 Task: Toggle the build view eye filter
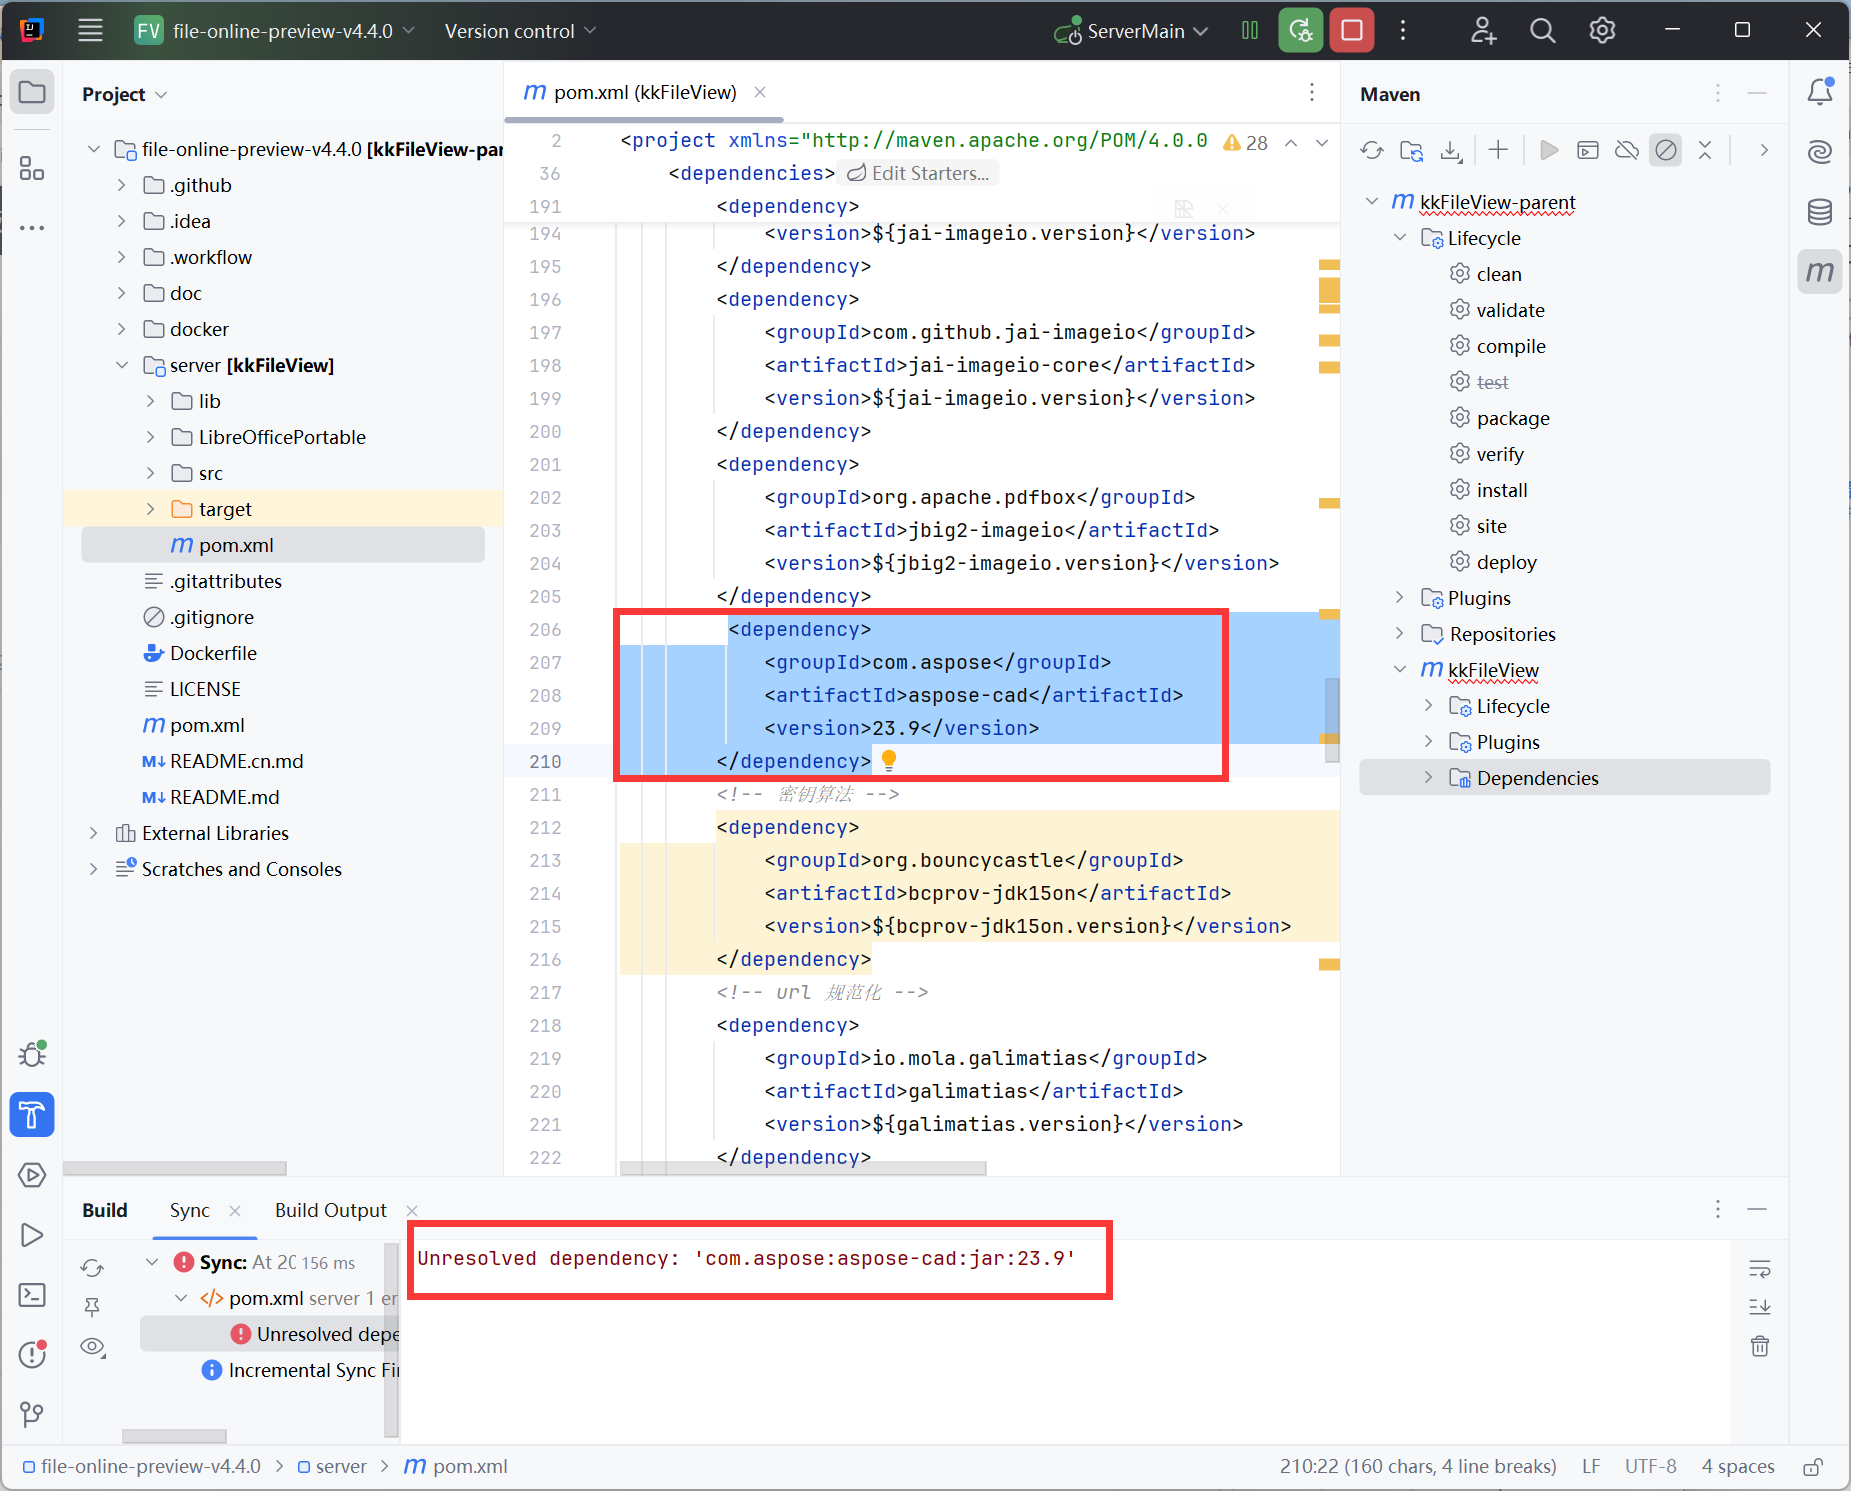(x=92, y=1346)
